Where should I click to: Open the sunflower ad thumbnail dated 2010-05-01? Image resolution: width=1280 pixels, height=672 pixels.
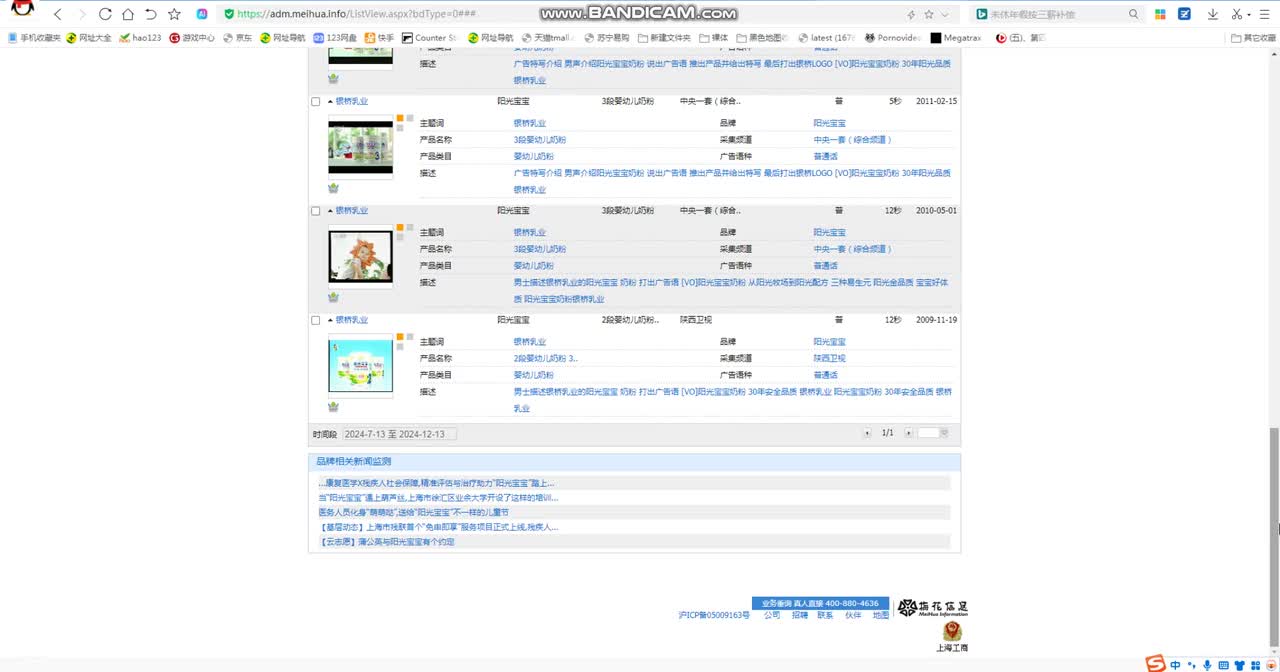pyautogui.click(x=360, y=257)
